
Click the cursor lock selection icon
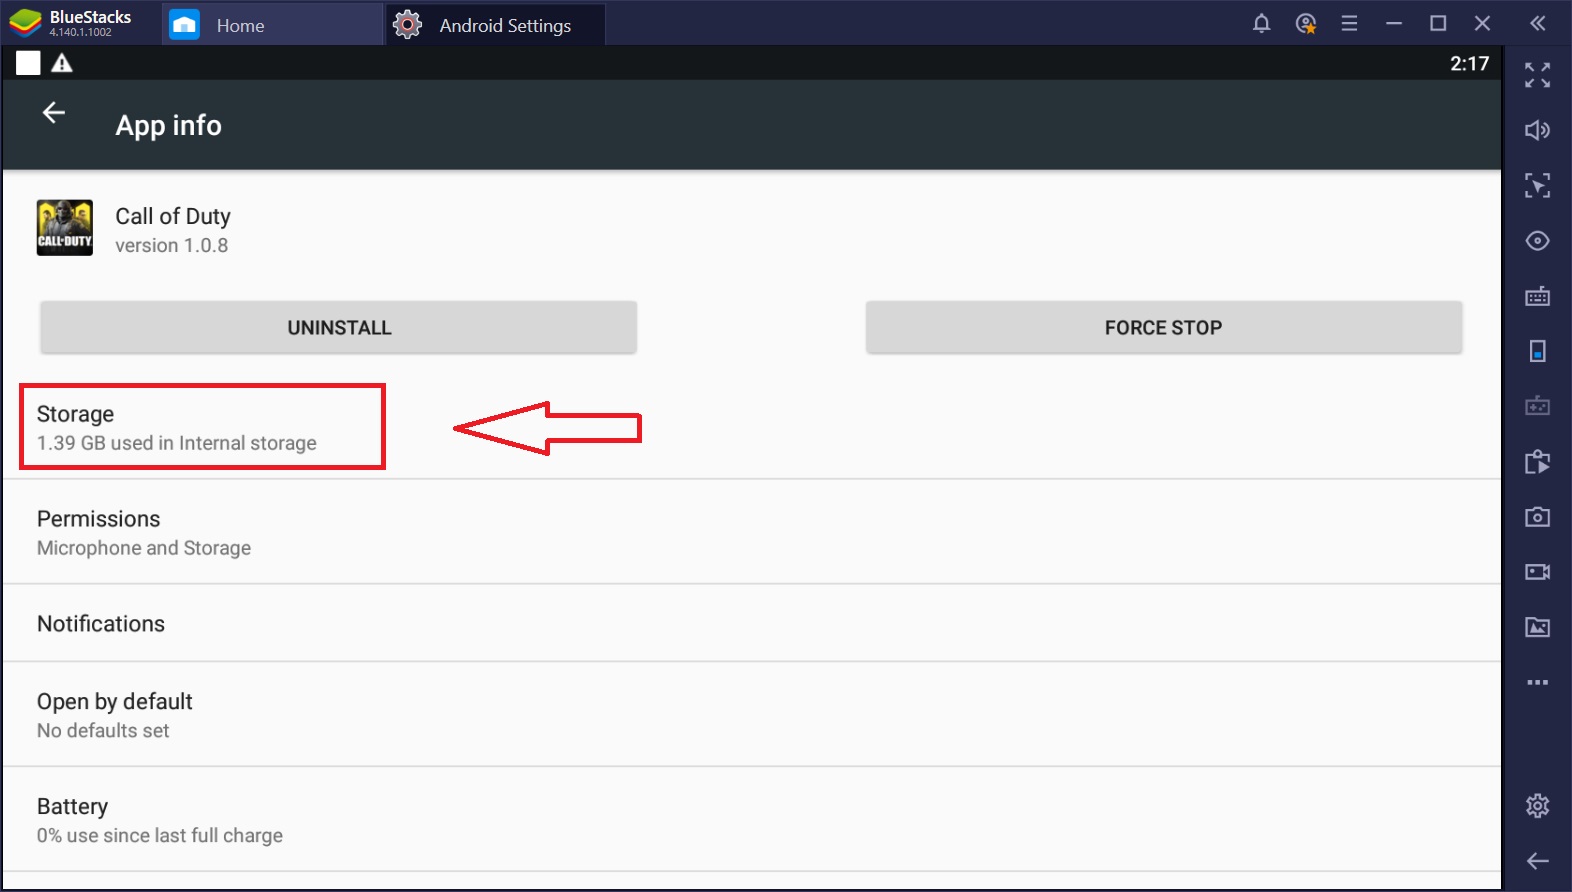pyautogui.click(x=1538, y=185)
